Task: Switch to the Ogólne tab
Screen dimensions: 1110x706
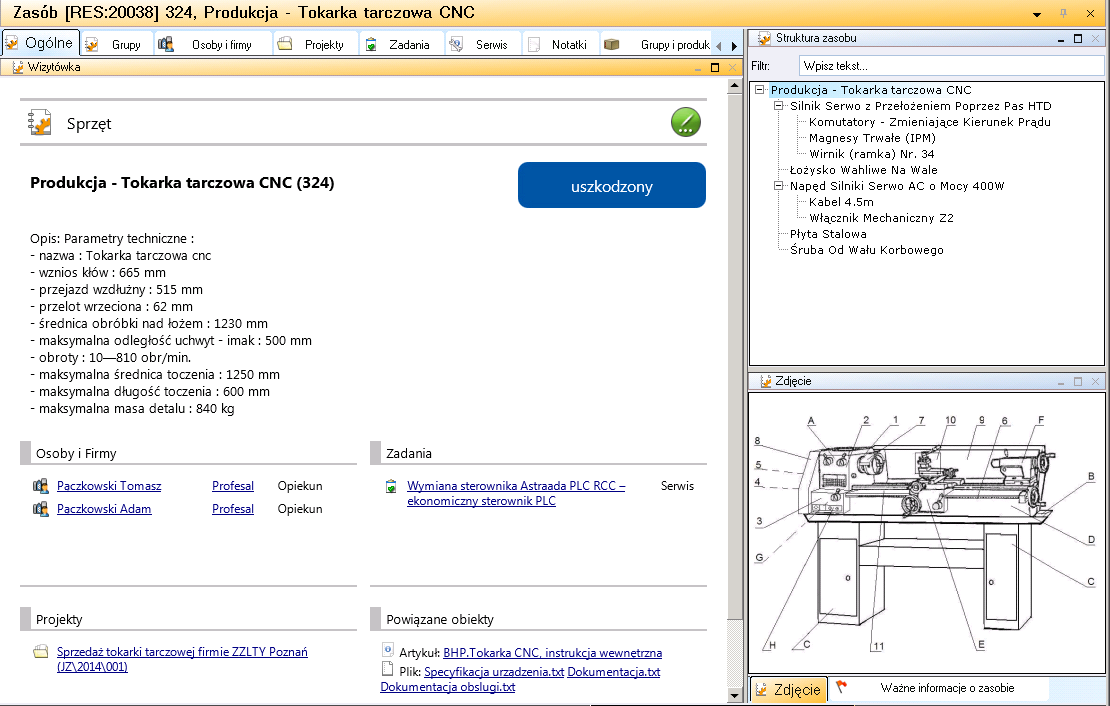Action: [x=40, y=42]
